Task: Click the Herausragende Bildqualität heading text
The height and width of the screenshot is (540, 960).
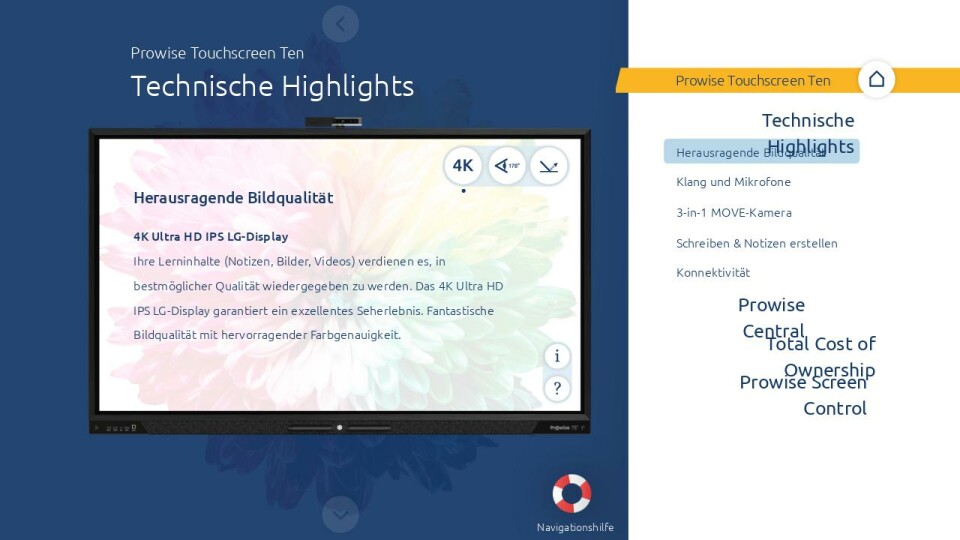Action: click(x=233, y=198)
